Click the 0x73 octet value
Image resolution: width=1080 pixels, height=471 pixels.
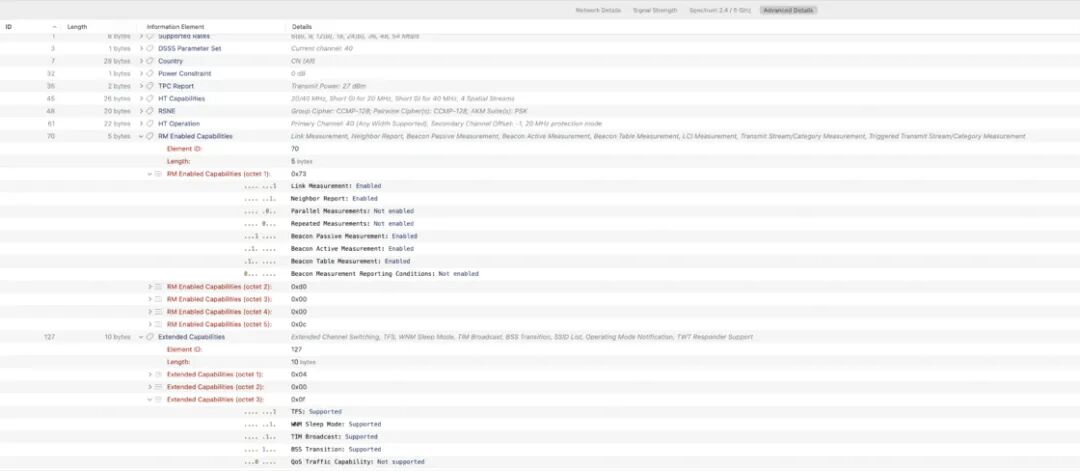pyautogui.click(x=298, y=174)
